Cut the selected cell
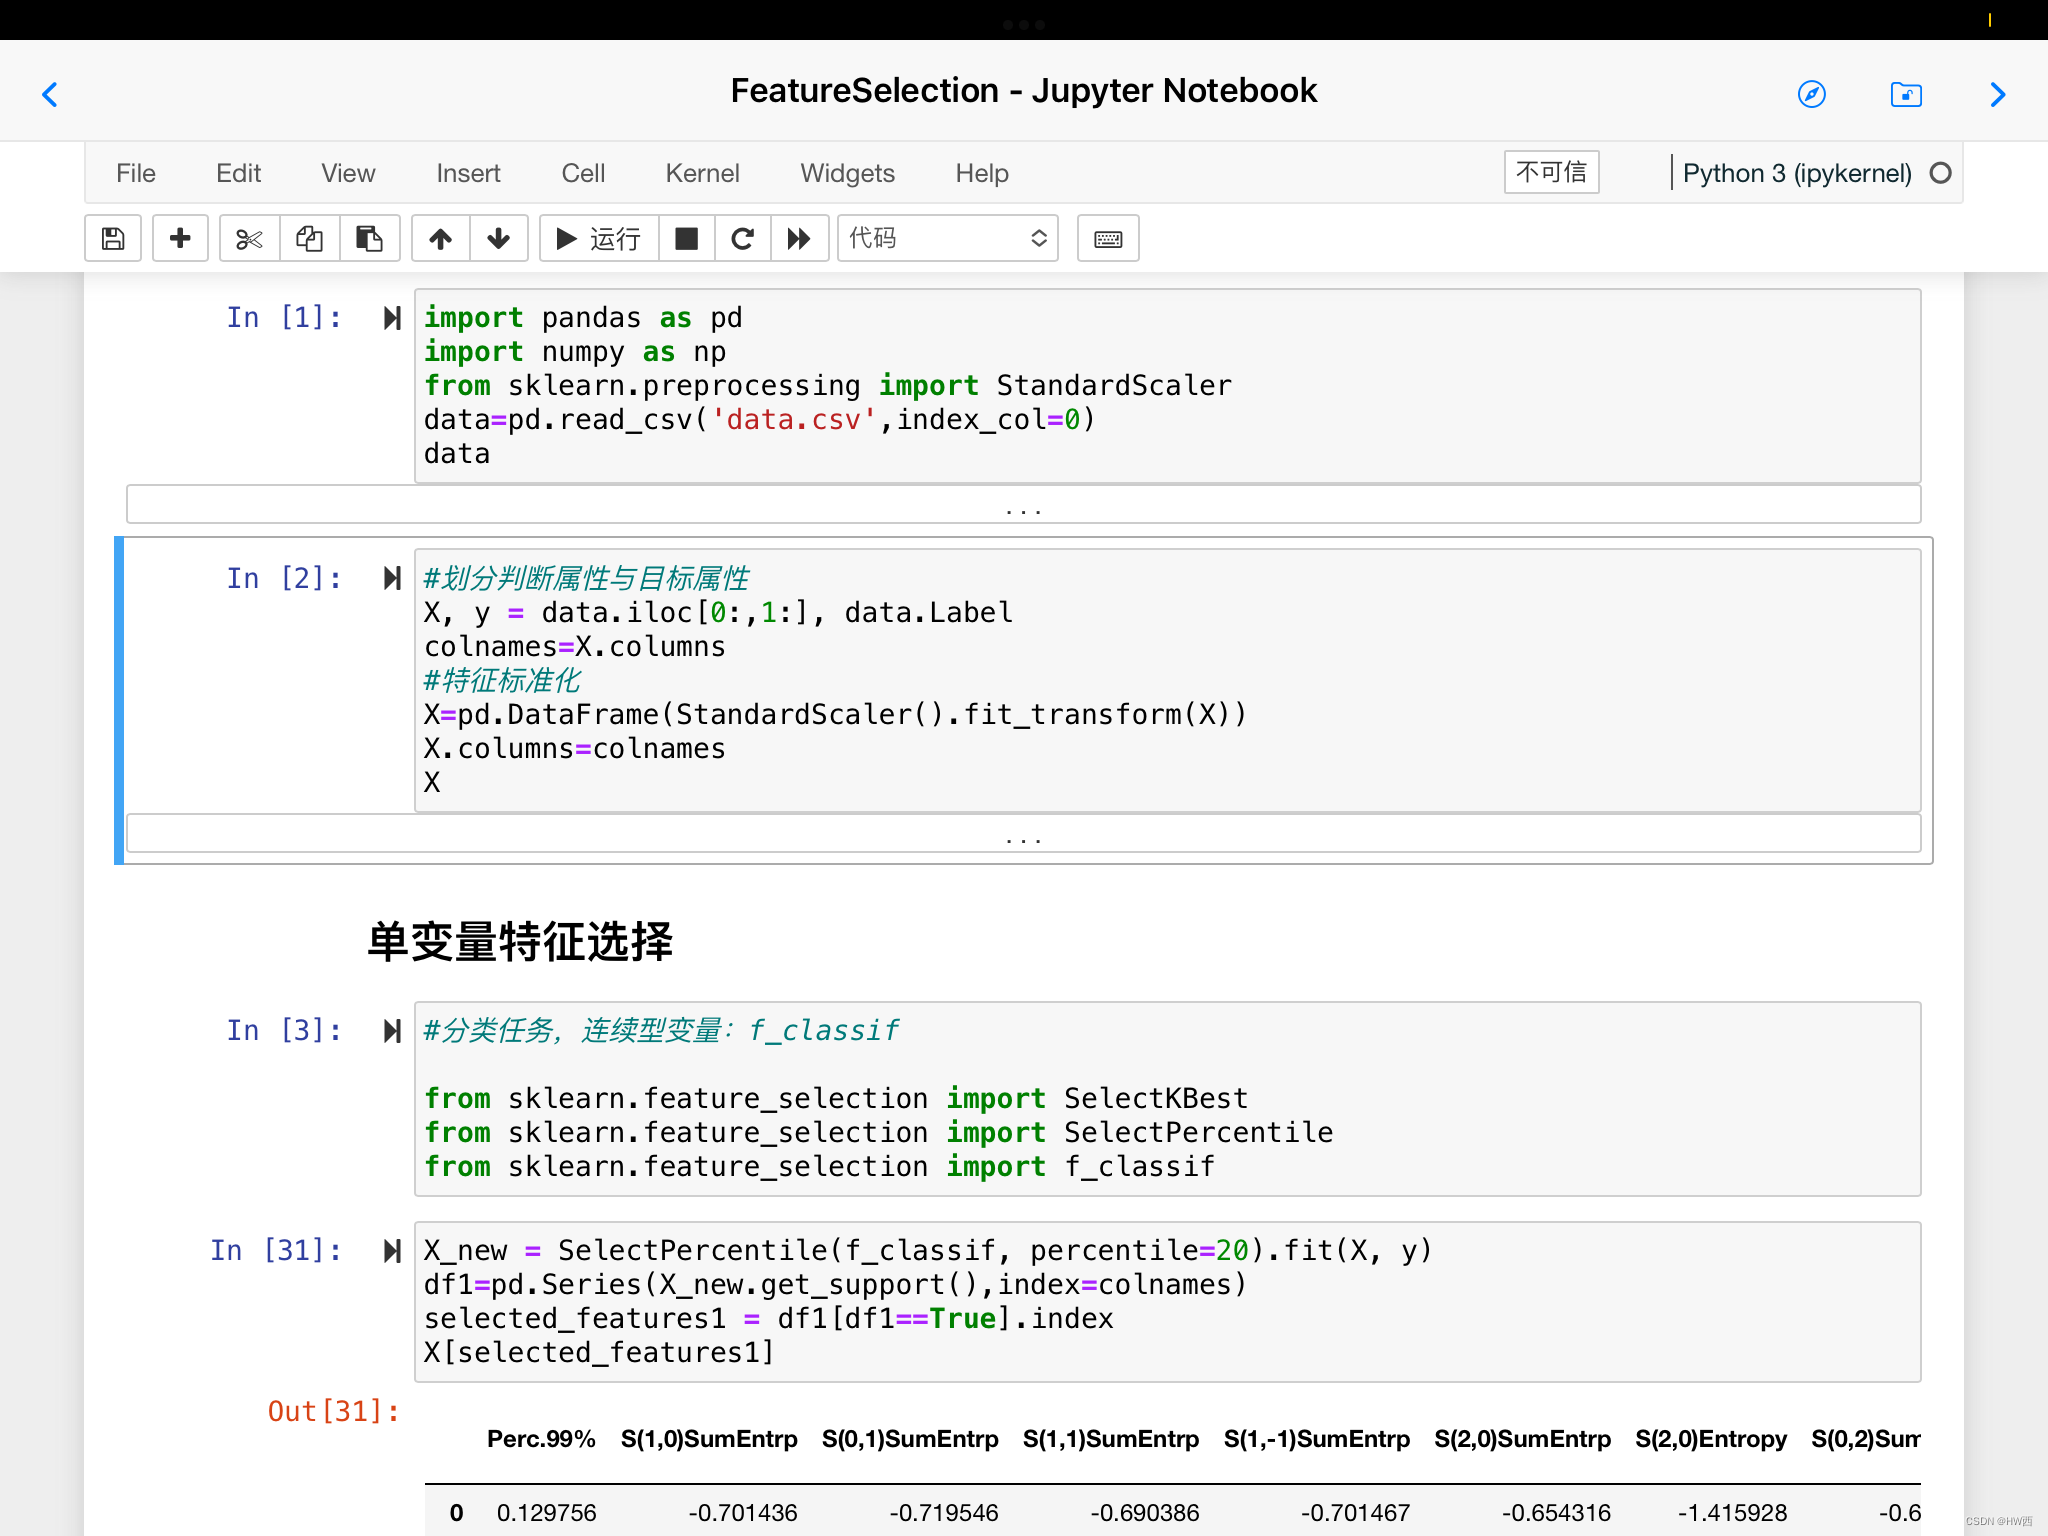This screenshot has height=1536, width=2048. click(249, 239)
